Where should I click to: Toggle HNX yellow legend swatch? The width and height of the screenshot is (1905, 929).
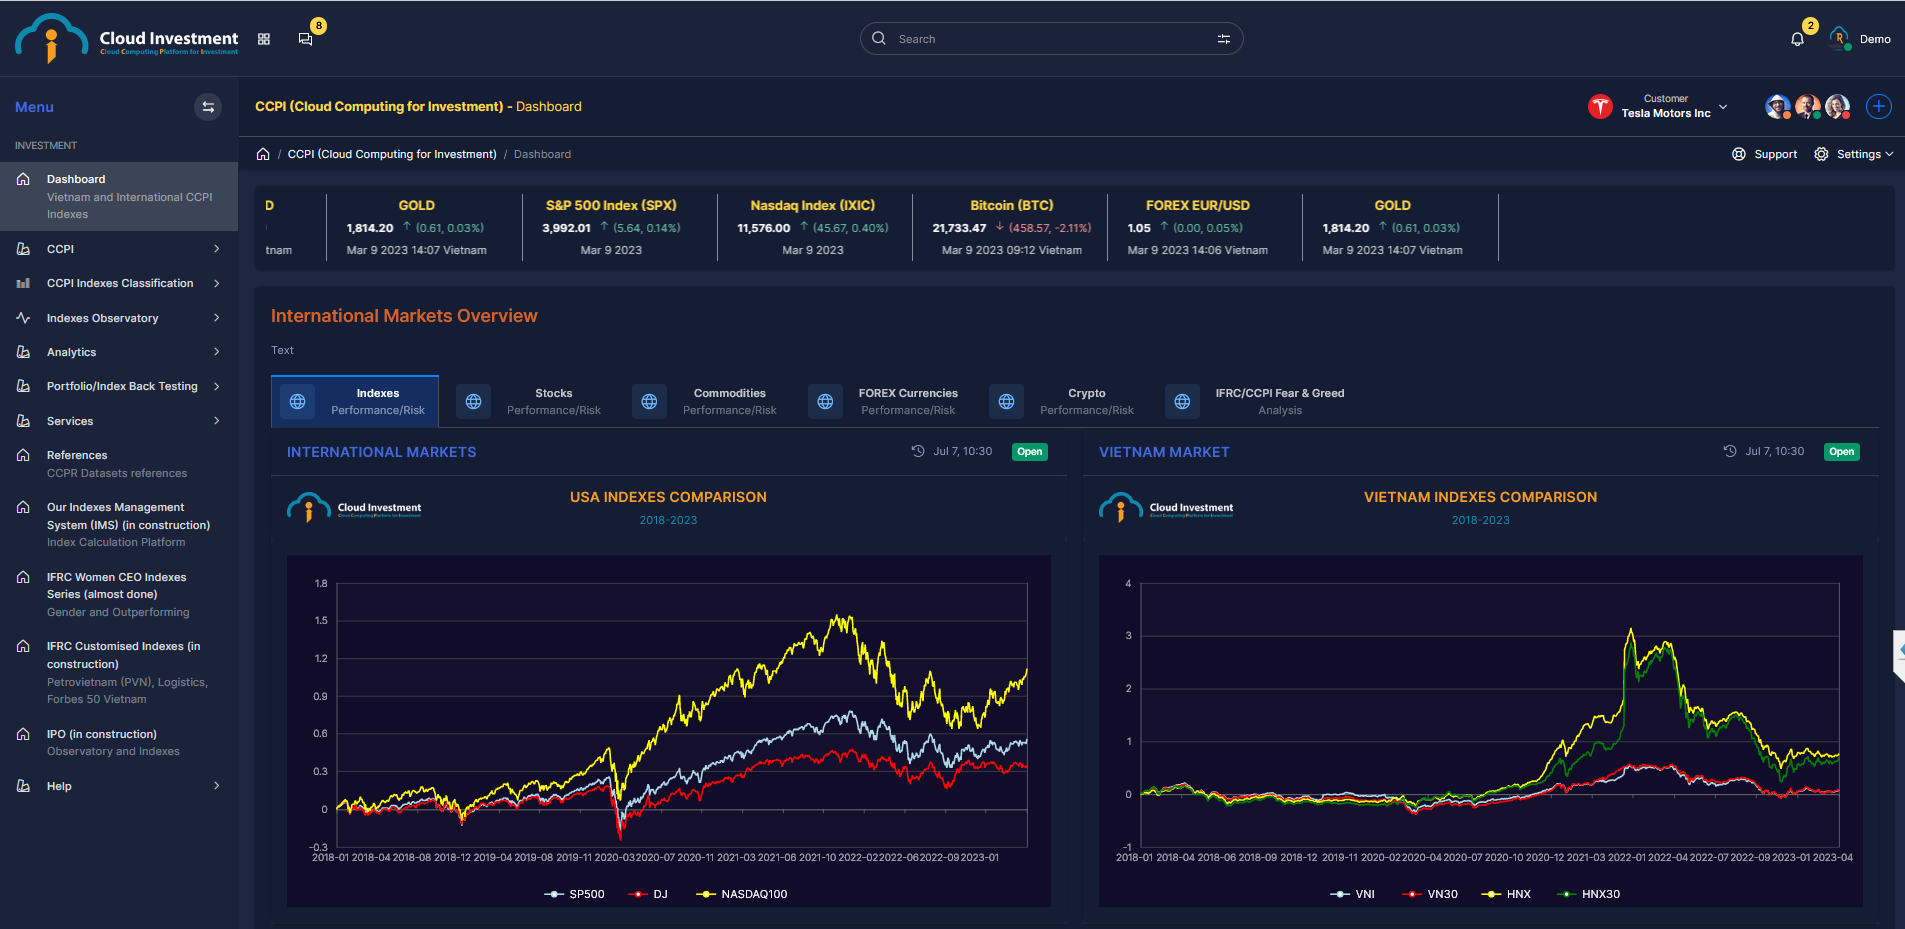click(x=1491, y=894)
